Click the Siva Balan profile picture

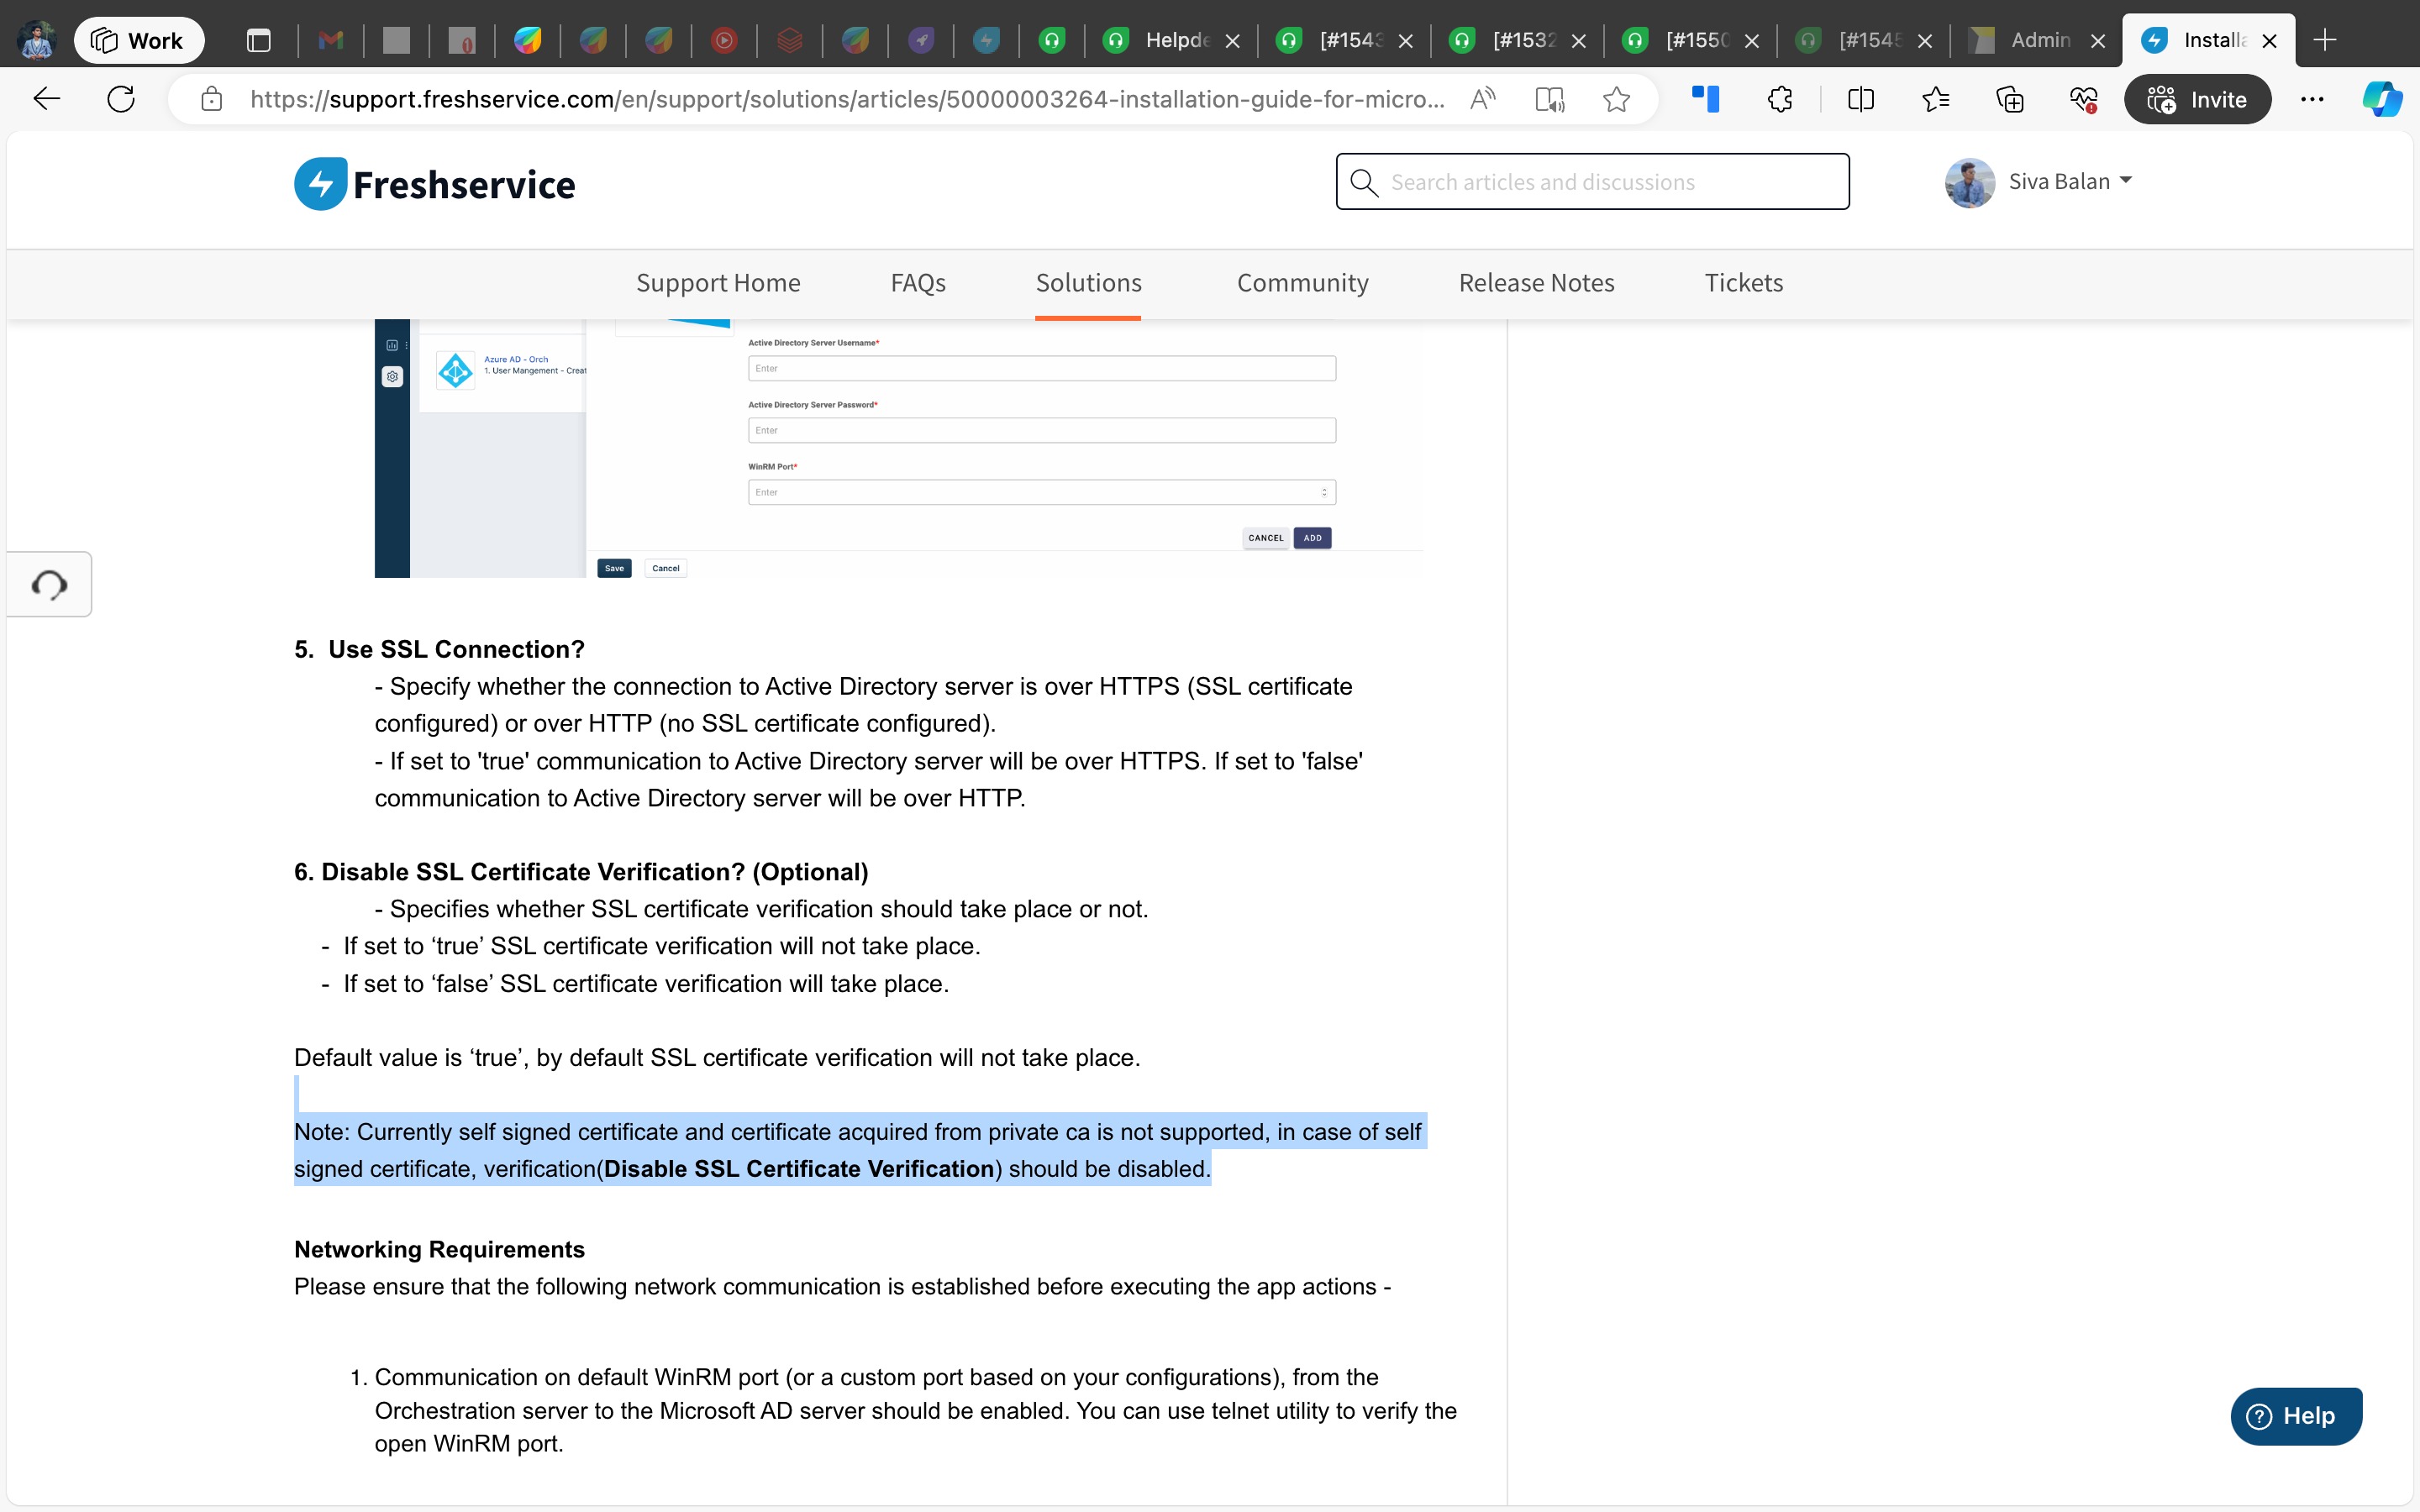click(1970, 182)
